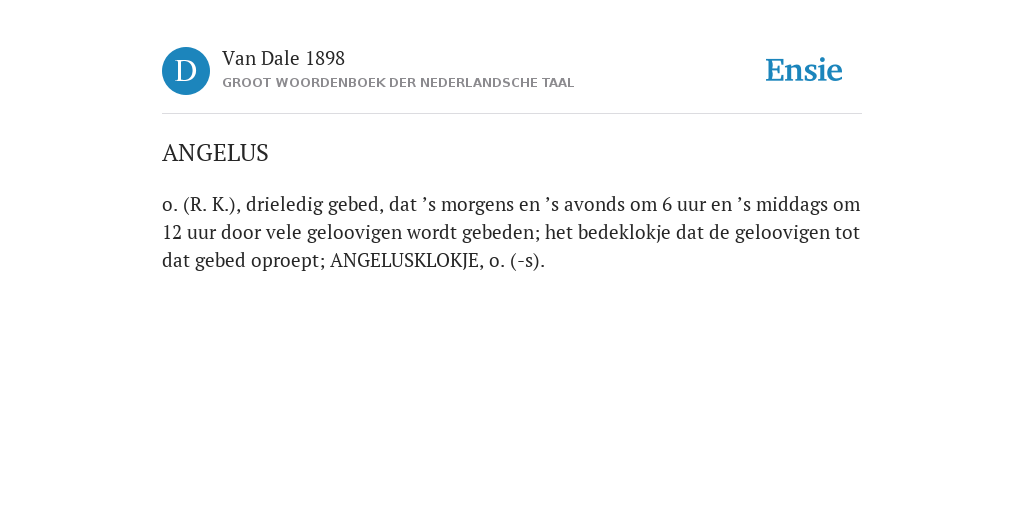Viewport: 1024px width, 512px height.
Task: Click the word oproept in the last line
Action: [285, 261]
